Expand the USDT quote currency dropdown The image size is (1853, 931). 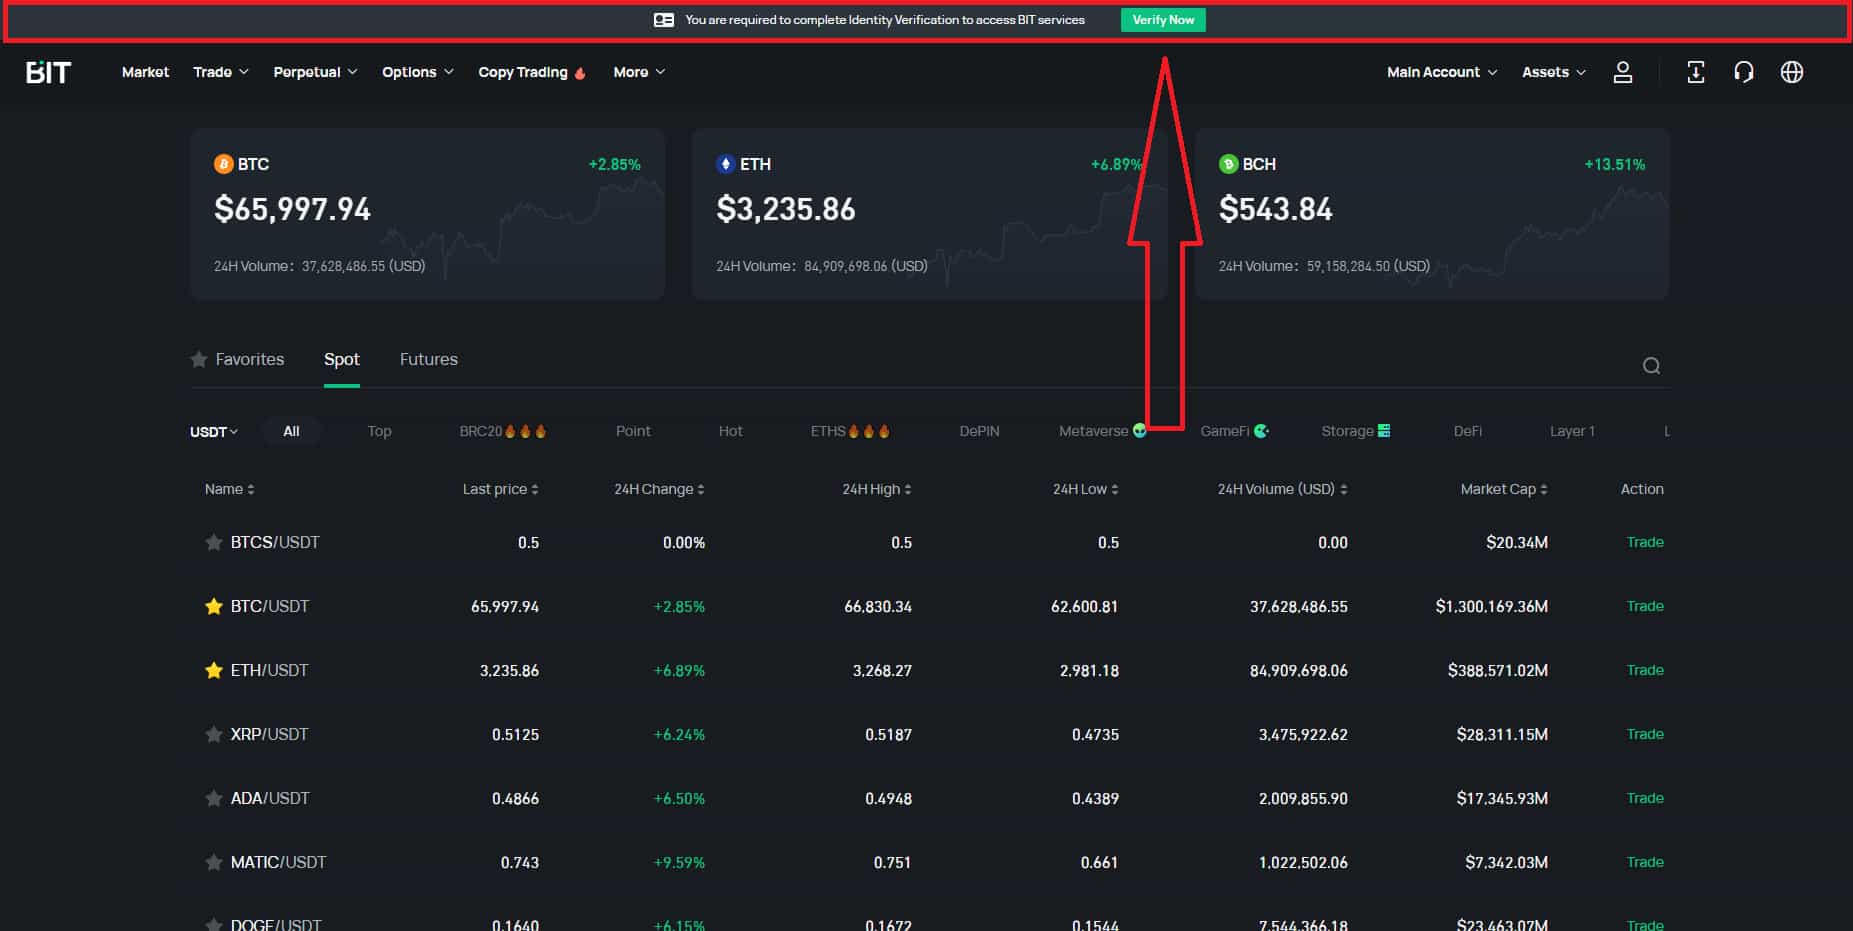[x=212, y=431]
